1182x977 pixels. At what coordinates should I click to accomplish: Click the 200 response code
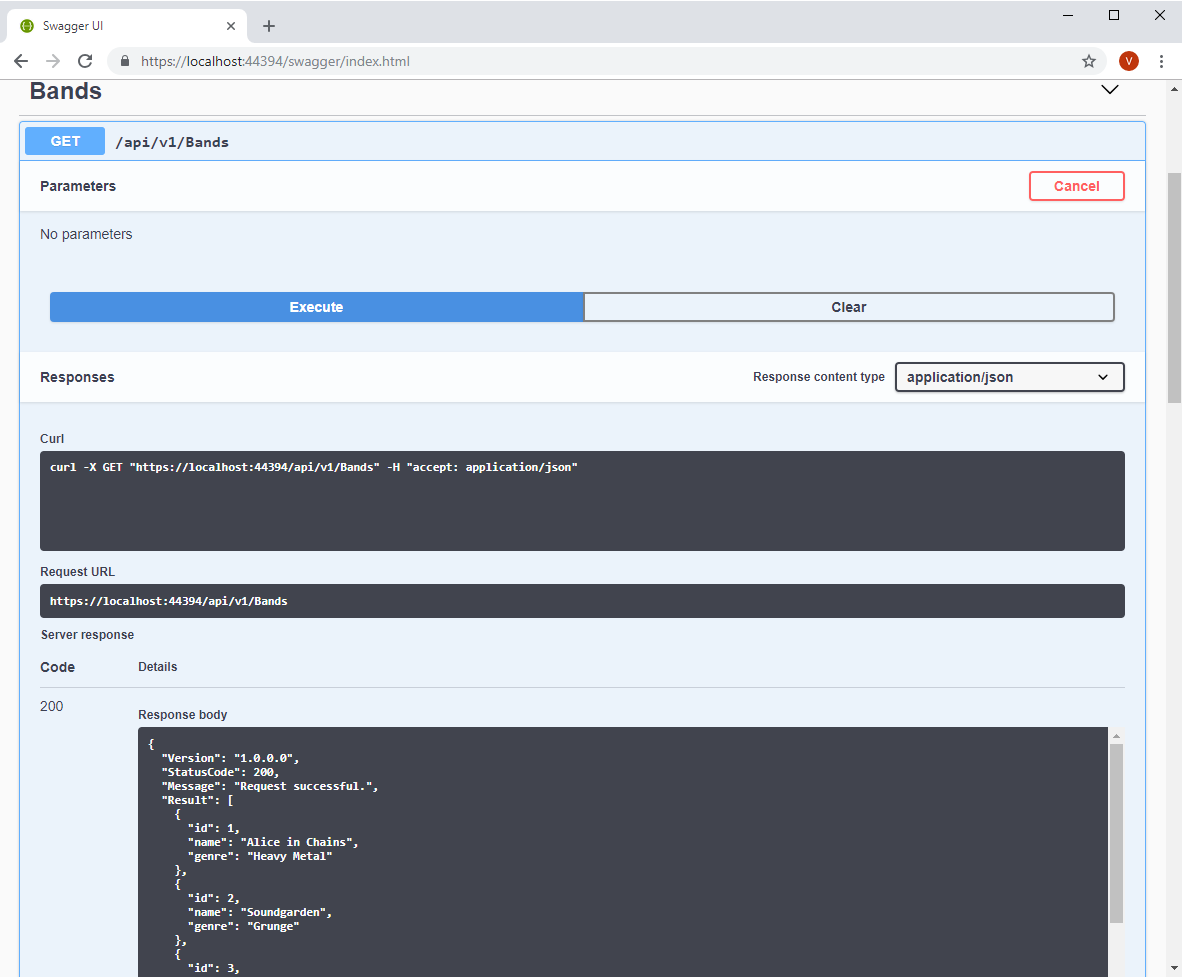[51, 706]
